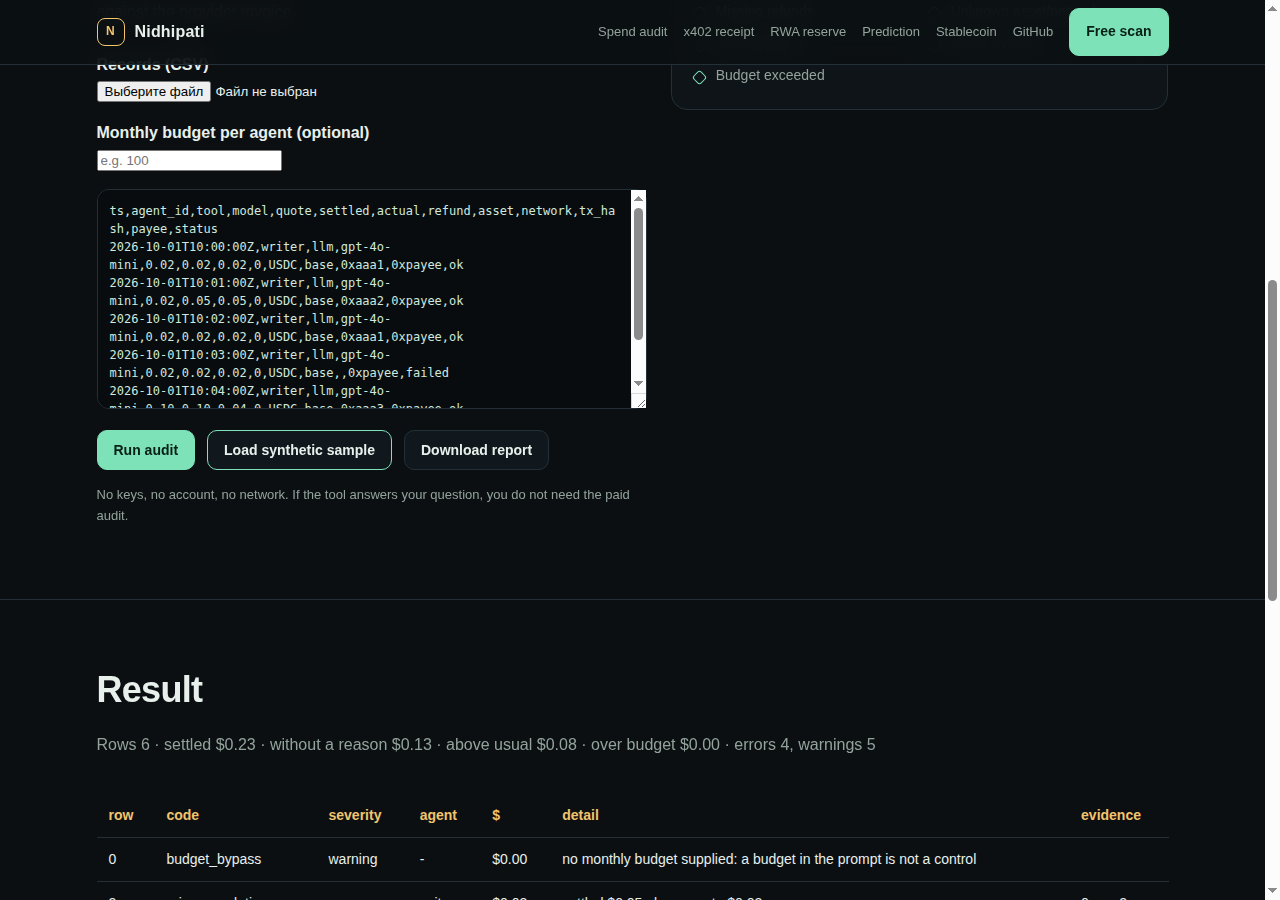Image resolution: width=1280 pixels, height=900 pixels.
Task: Click the Выберите файл file chooser button
Action: click(x=154, y=92)
